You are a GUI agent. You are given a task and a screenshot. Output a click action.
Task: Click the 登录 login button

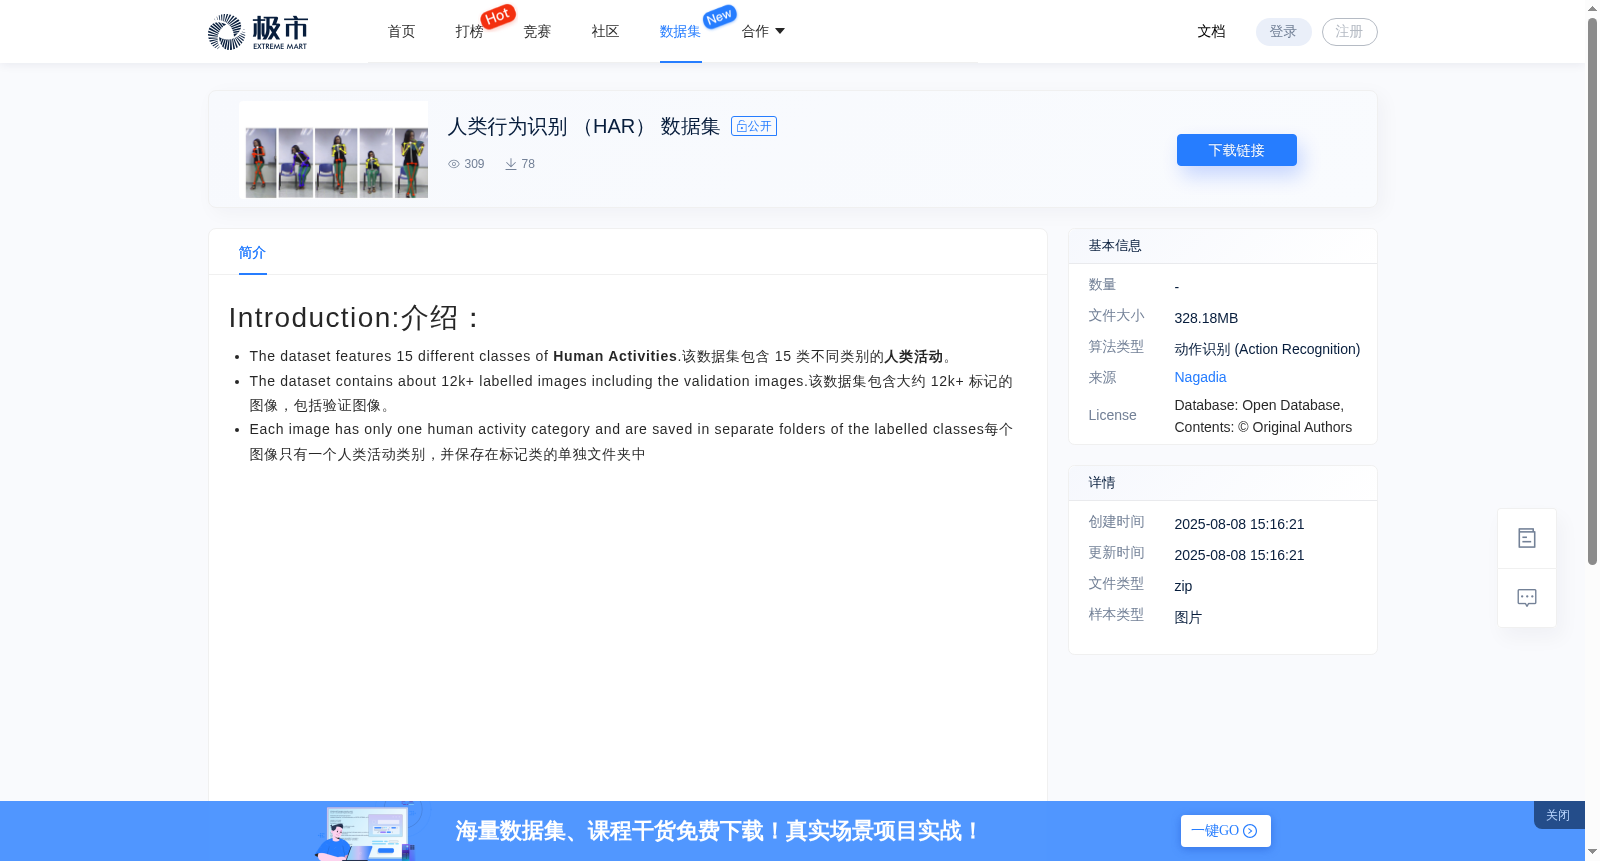tap(1283, 32)
